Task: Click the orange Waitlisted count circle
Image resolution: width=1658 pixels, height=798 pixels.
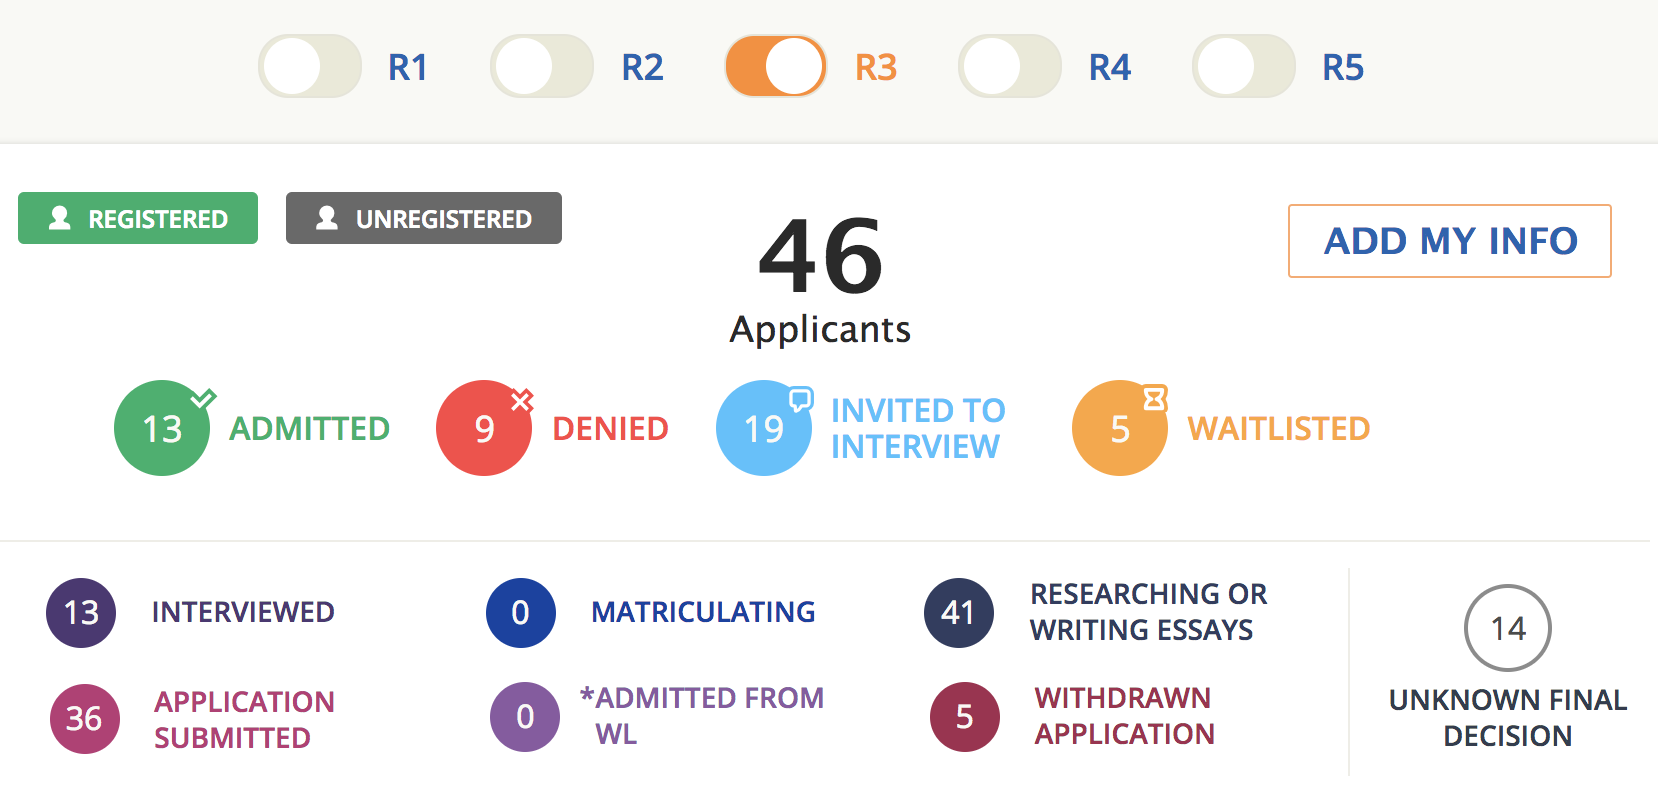Action: coord(1120,428)
